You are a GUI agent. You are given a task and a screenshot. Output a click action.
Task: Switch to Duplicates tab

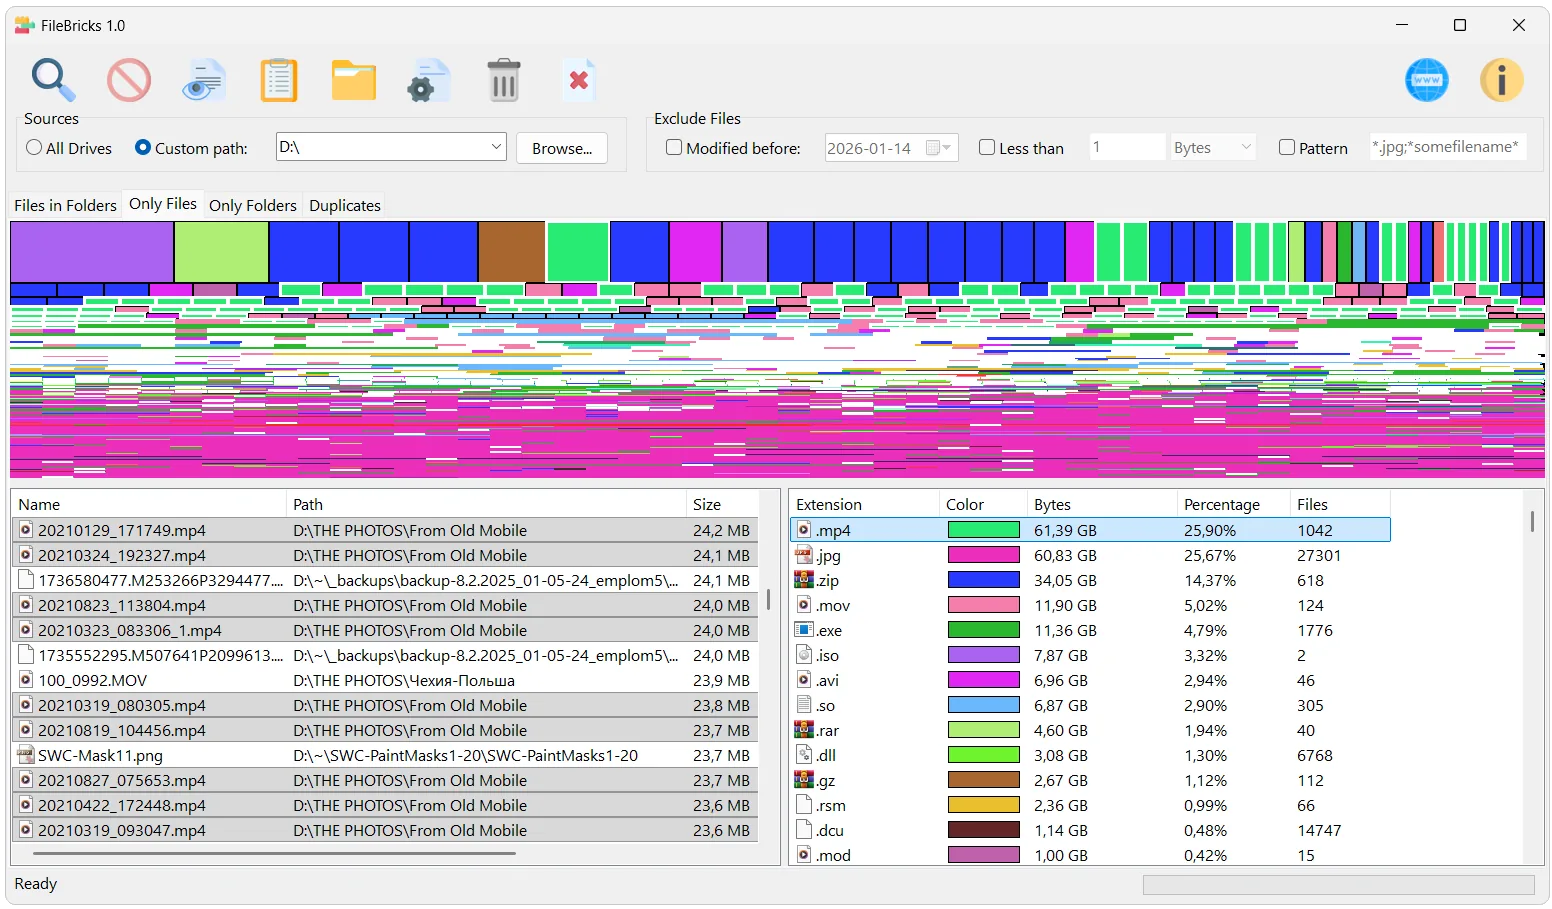coord(345,205)
